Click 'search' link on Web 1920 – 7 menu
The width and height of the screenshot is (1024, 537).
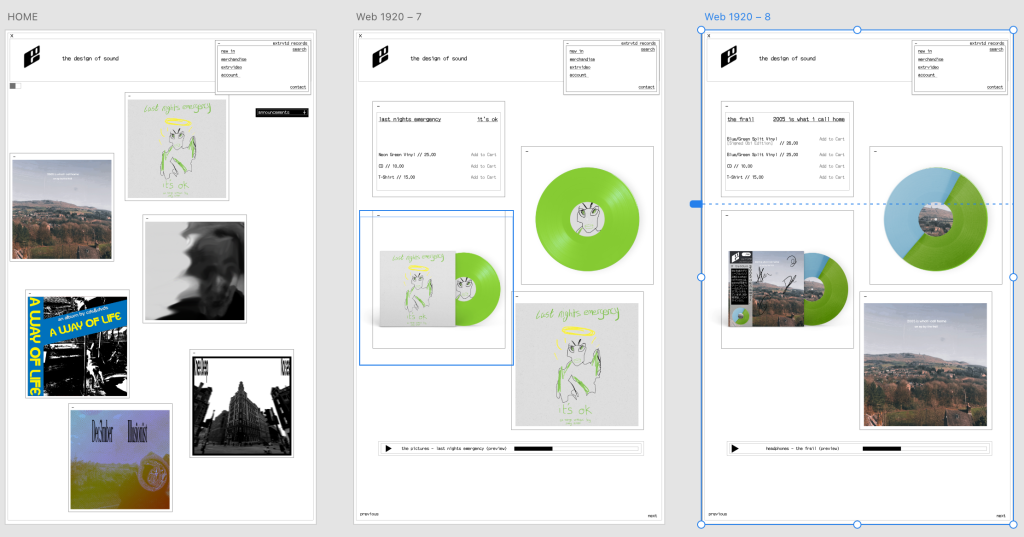tap(646, 50)
